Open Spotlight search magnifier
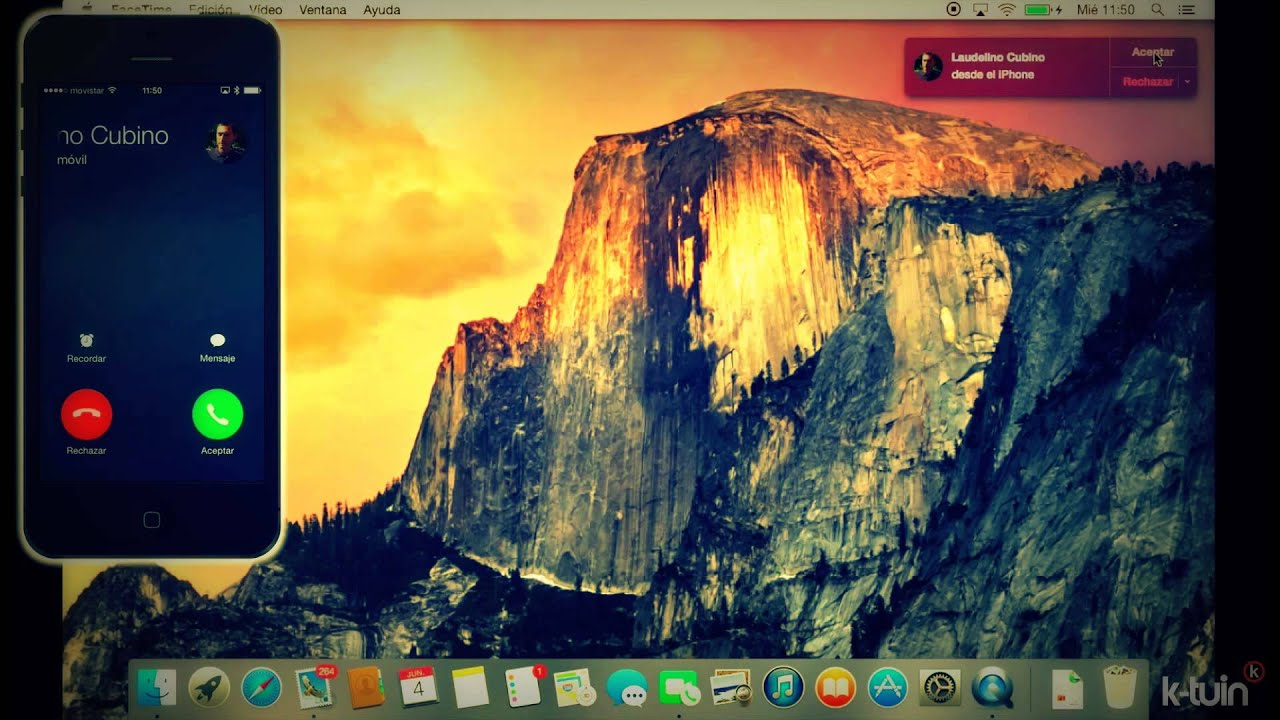The height and width of the screenshot is (720, 1280). click(1157, 9)
